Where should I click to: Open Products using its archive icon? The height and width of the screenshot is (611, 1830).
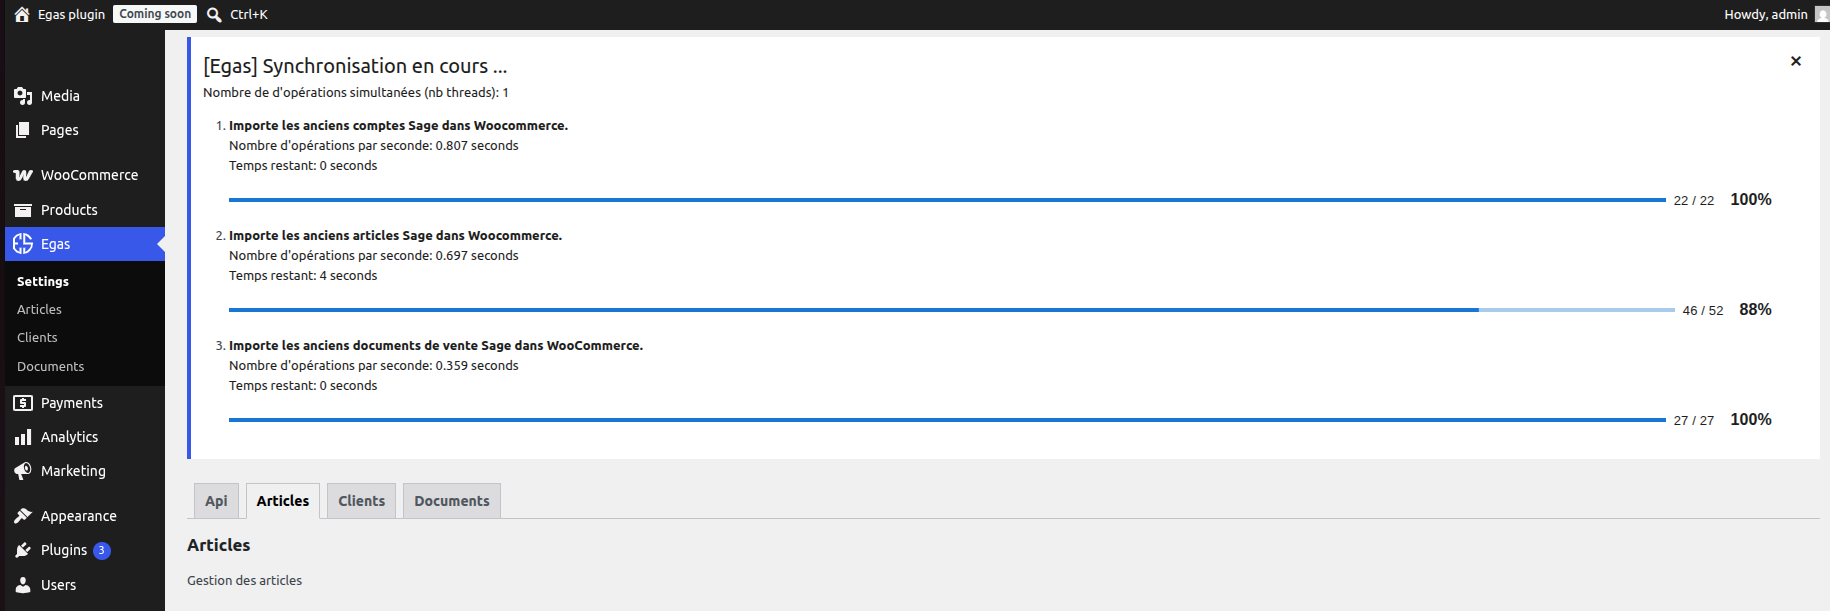click(x=23, y=210)
